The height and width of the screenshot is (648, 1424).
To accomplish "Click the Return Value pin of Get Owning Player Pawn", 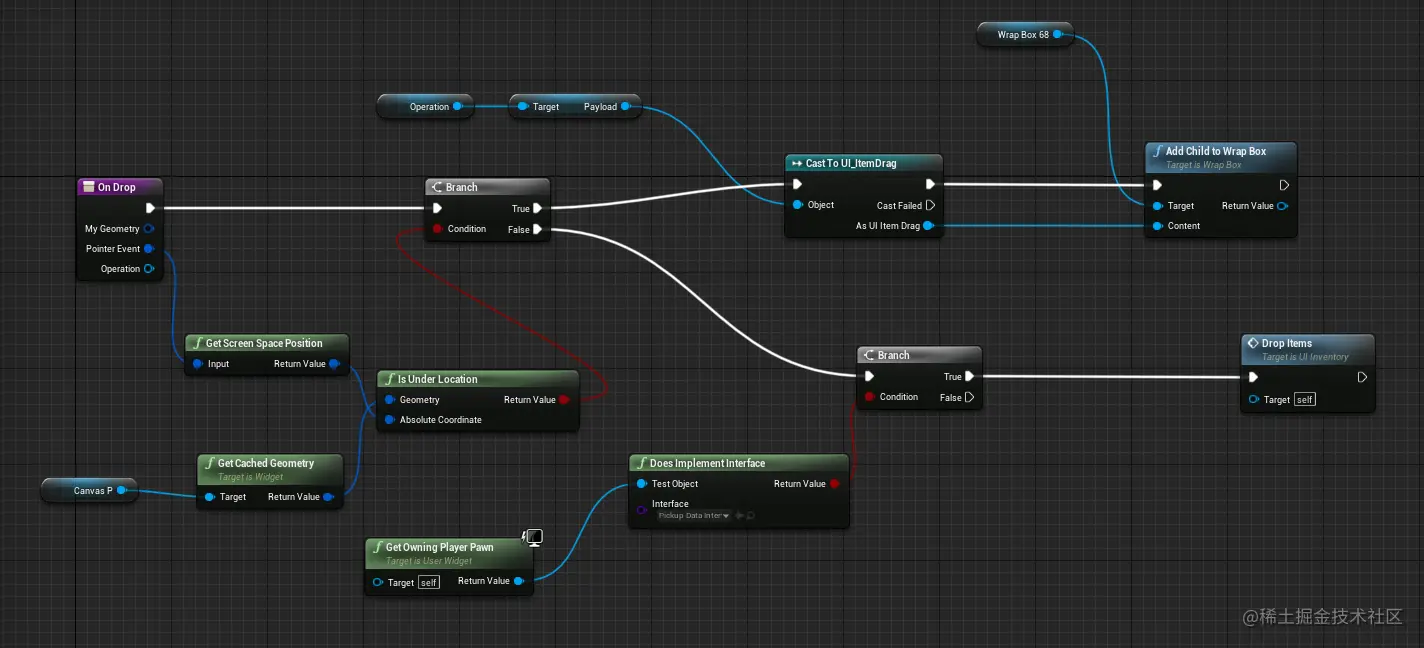I will tap(518, 581).
